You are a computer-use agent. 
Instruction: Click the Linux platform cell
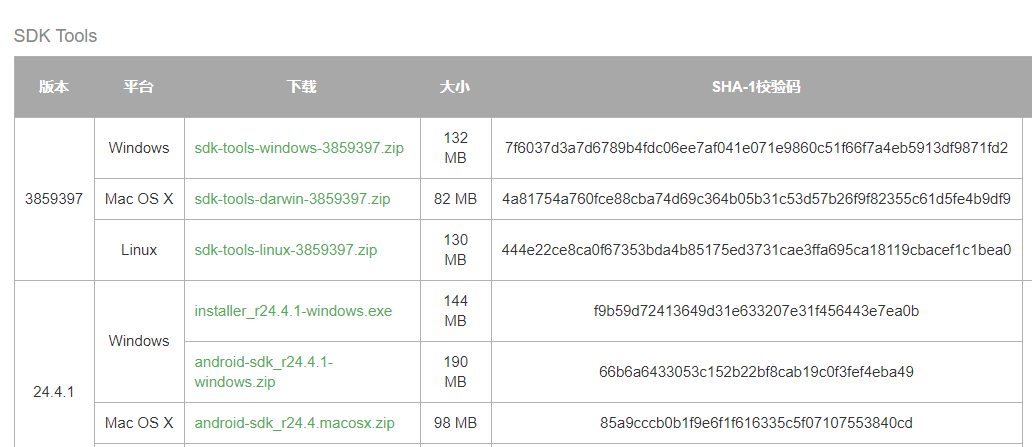[139, 250]
